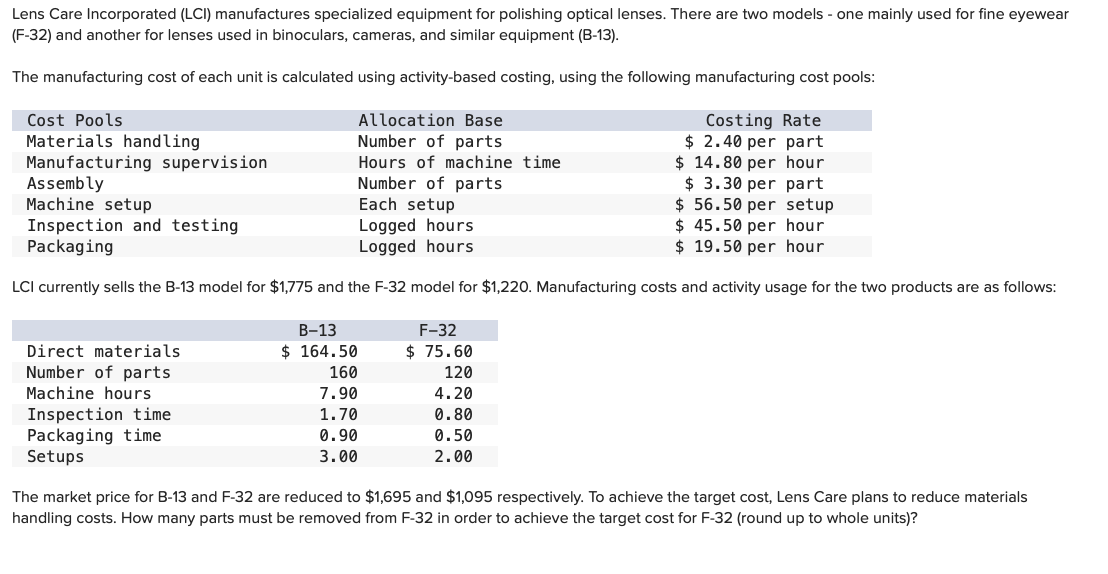Select the 'Number of parts' usage row label

[x=98, y=373]
